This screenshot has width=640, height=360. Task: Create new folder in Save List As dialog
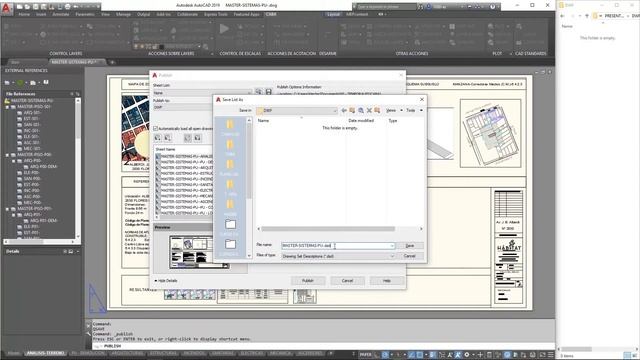pos(377,110)
